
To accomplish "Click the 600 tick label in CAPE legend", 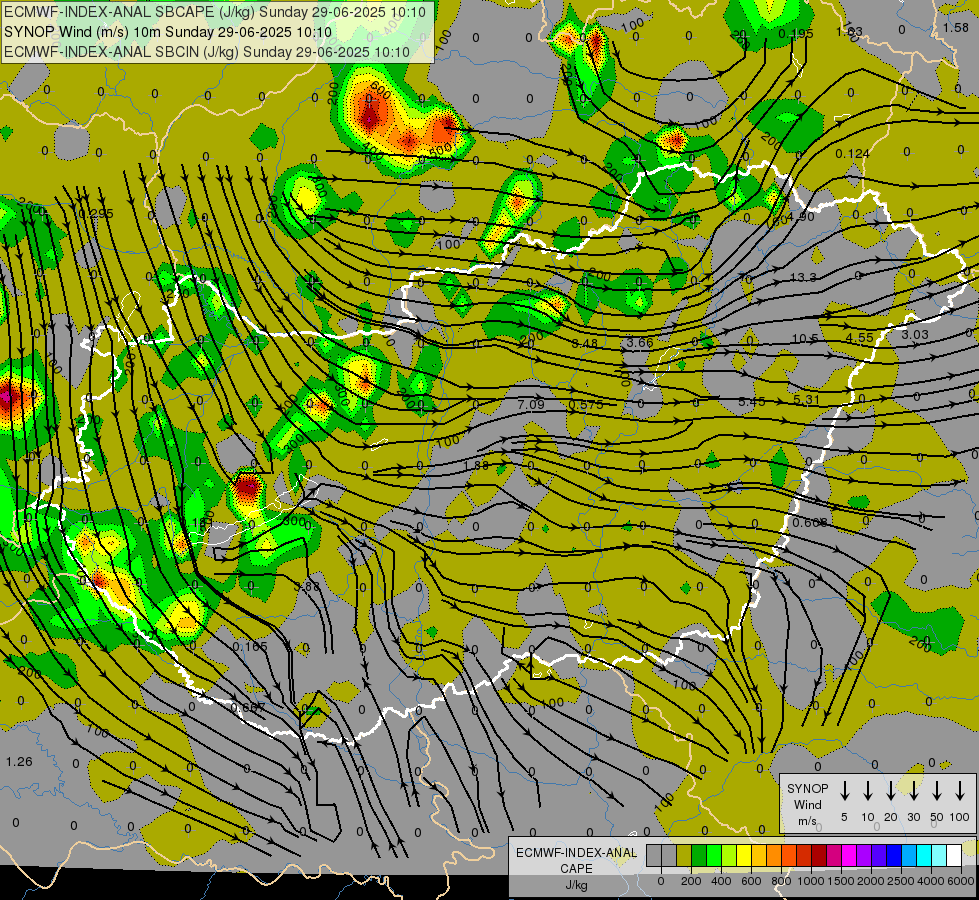I will coord(751,881).
